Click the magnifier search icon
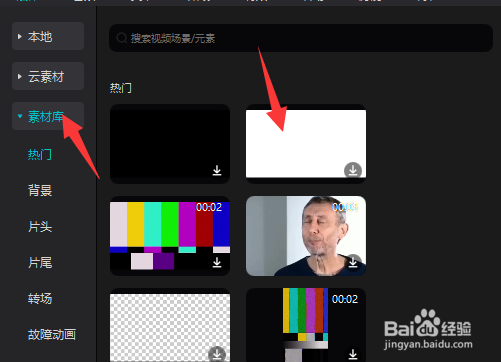 (122, 38)
